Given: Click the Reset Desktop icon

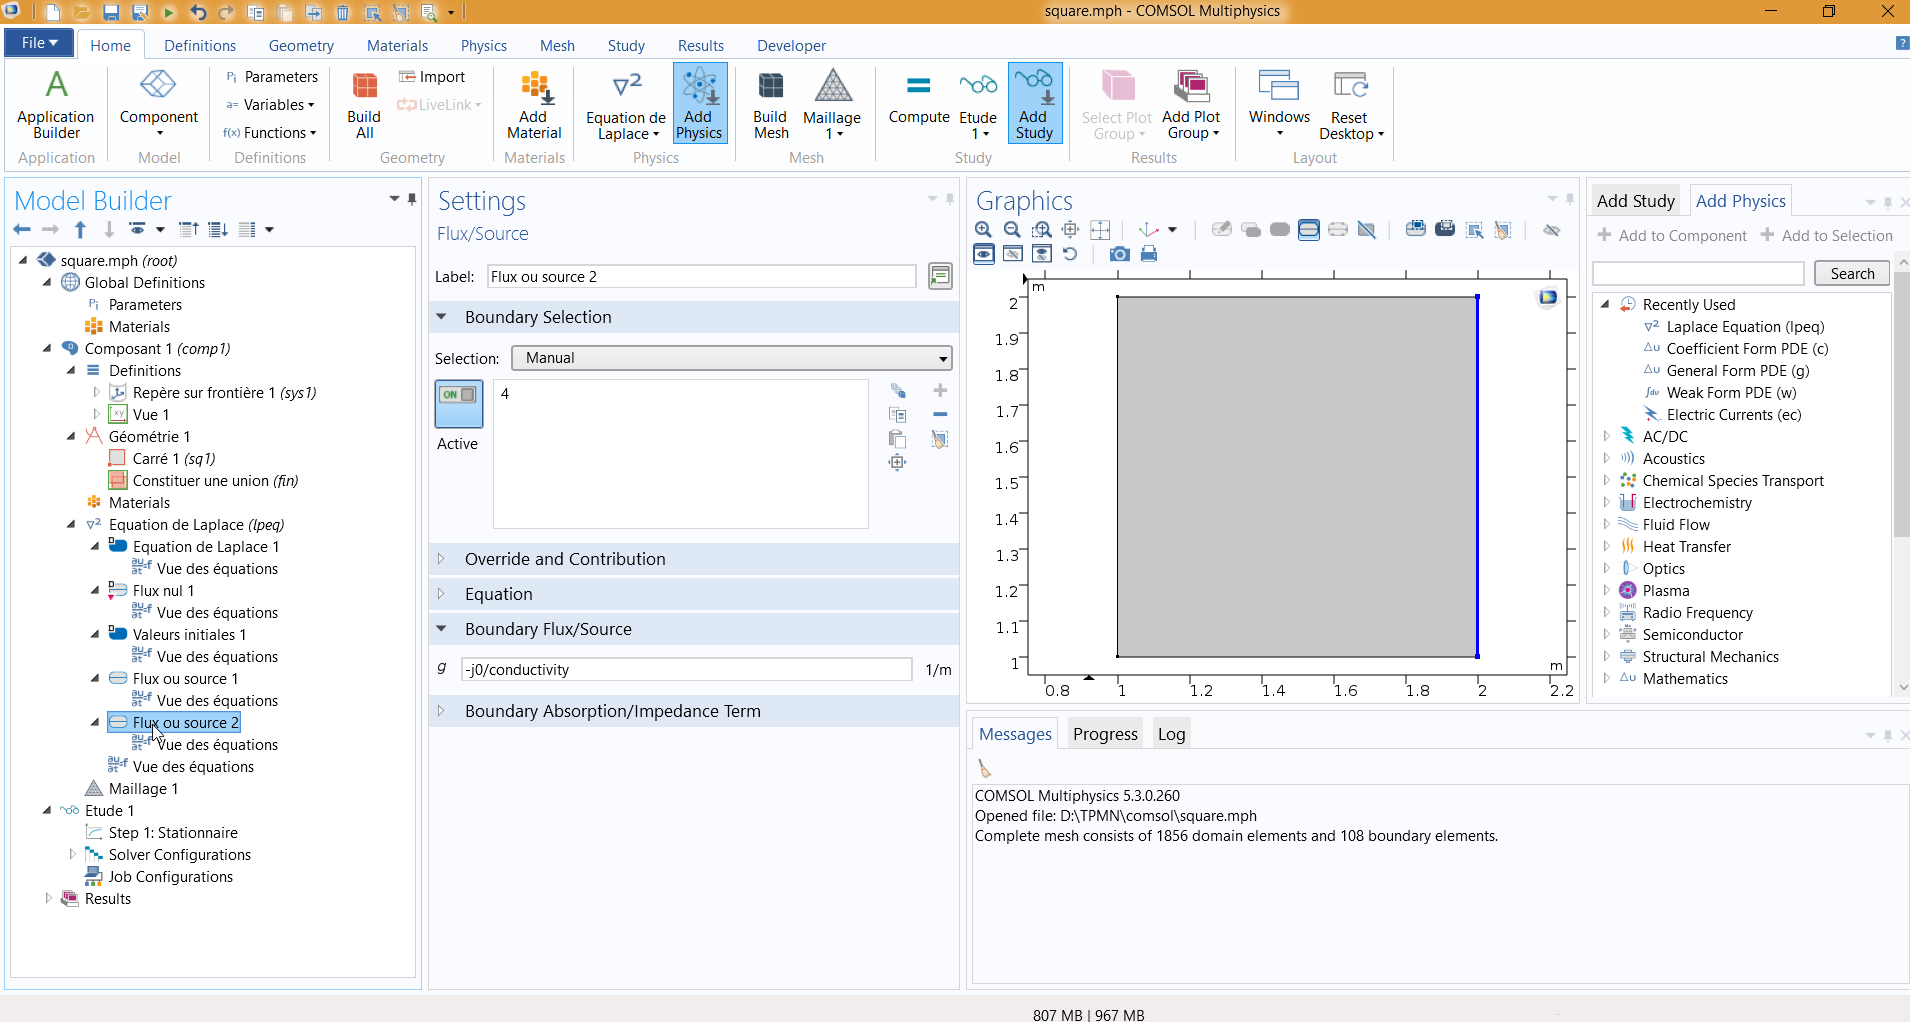Looking at the screenshot, I should click(1350, 105).
